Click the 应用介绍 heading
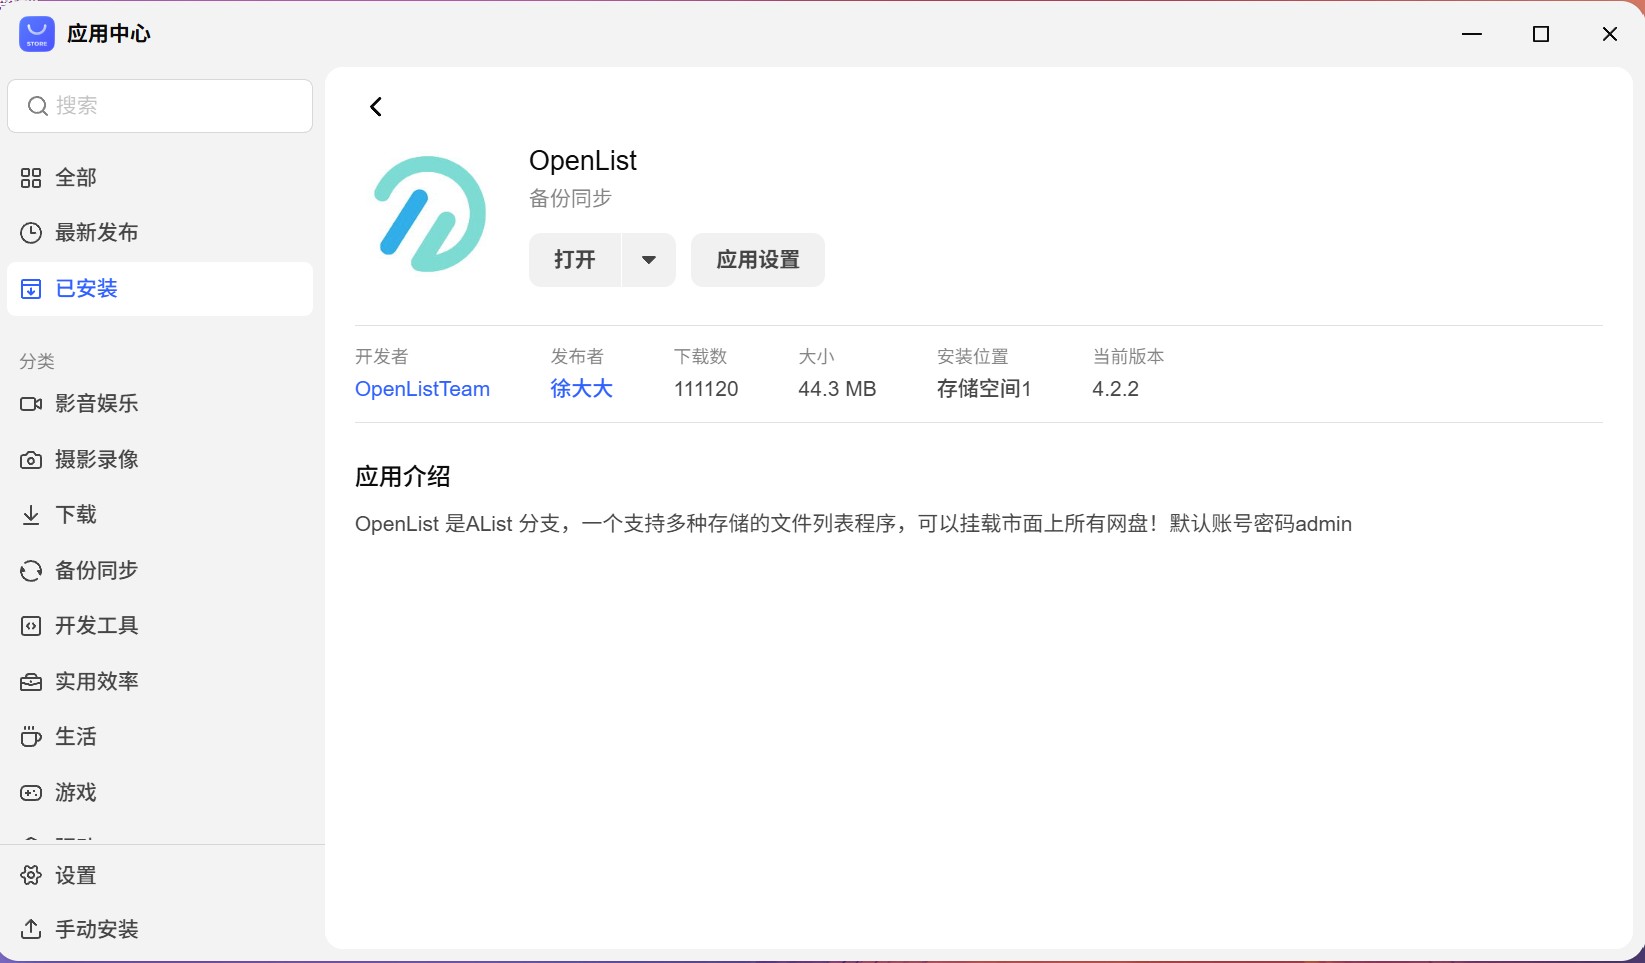 (403, 477)
